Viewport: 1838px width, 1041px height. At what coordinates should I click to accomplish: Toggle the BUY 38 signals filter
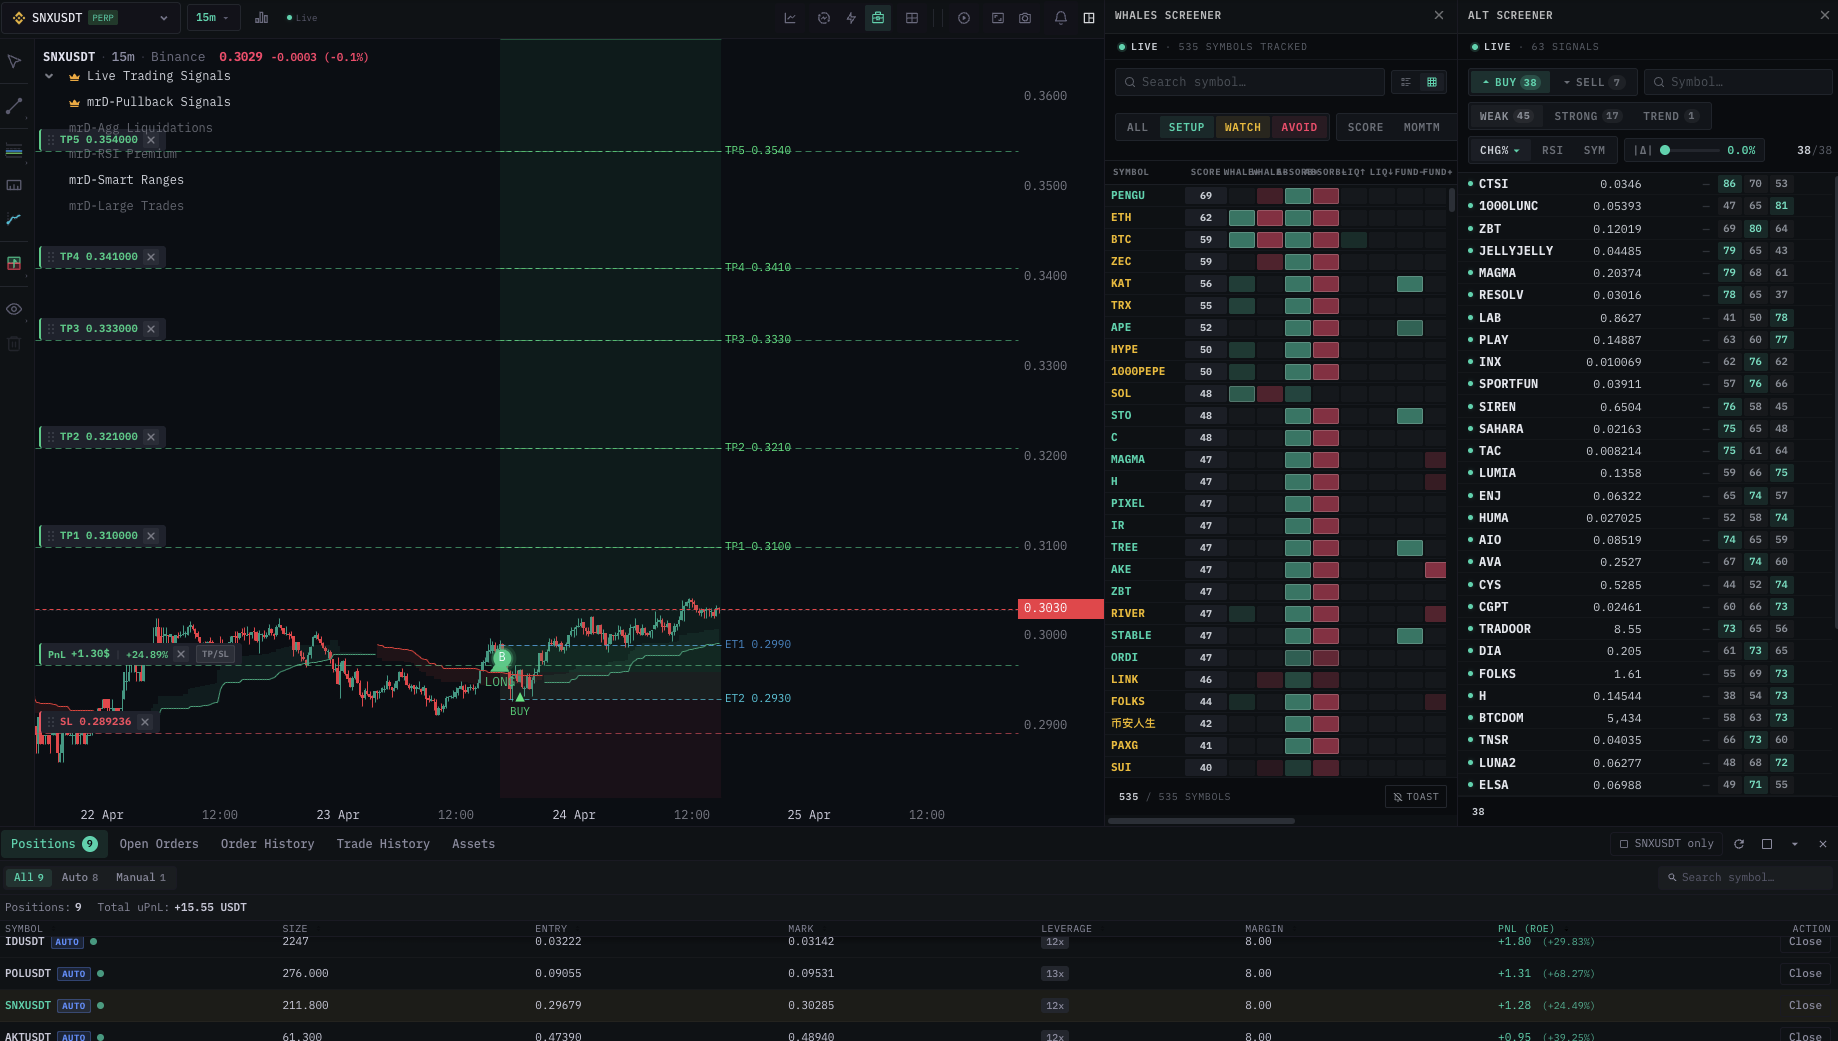coord(1510,82)
